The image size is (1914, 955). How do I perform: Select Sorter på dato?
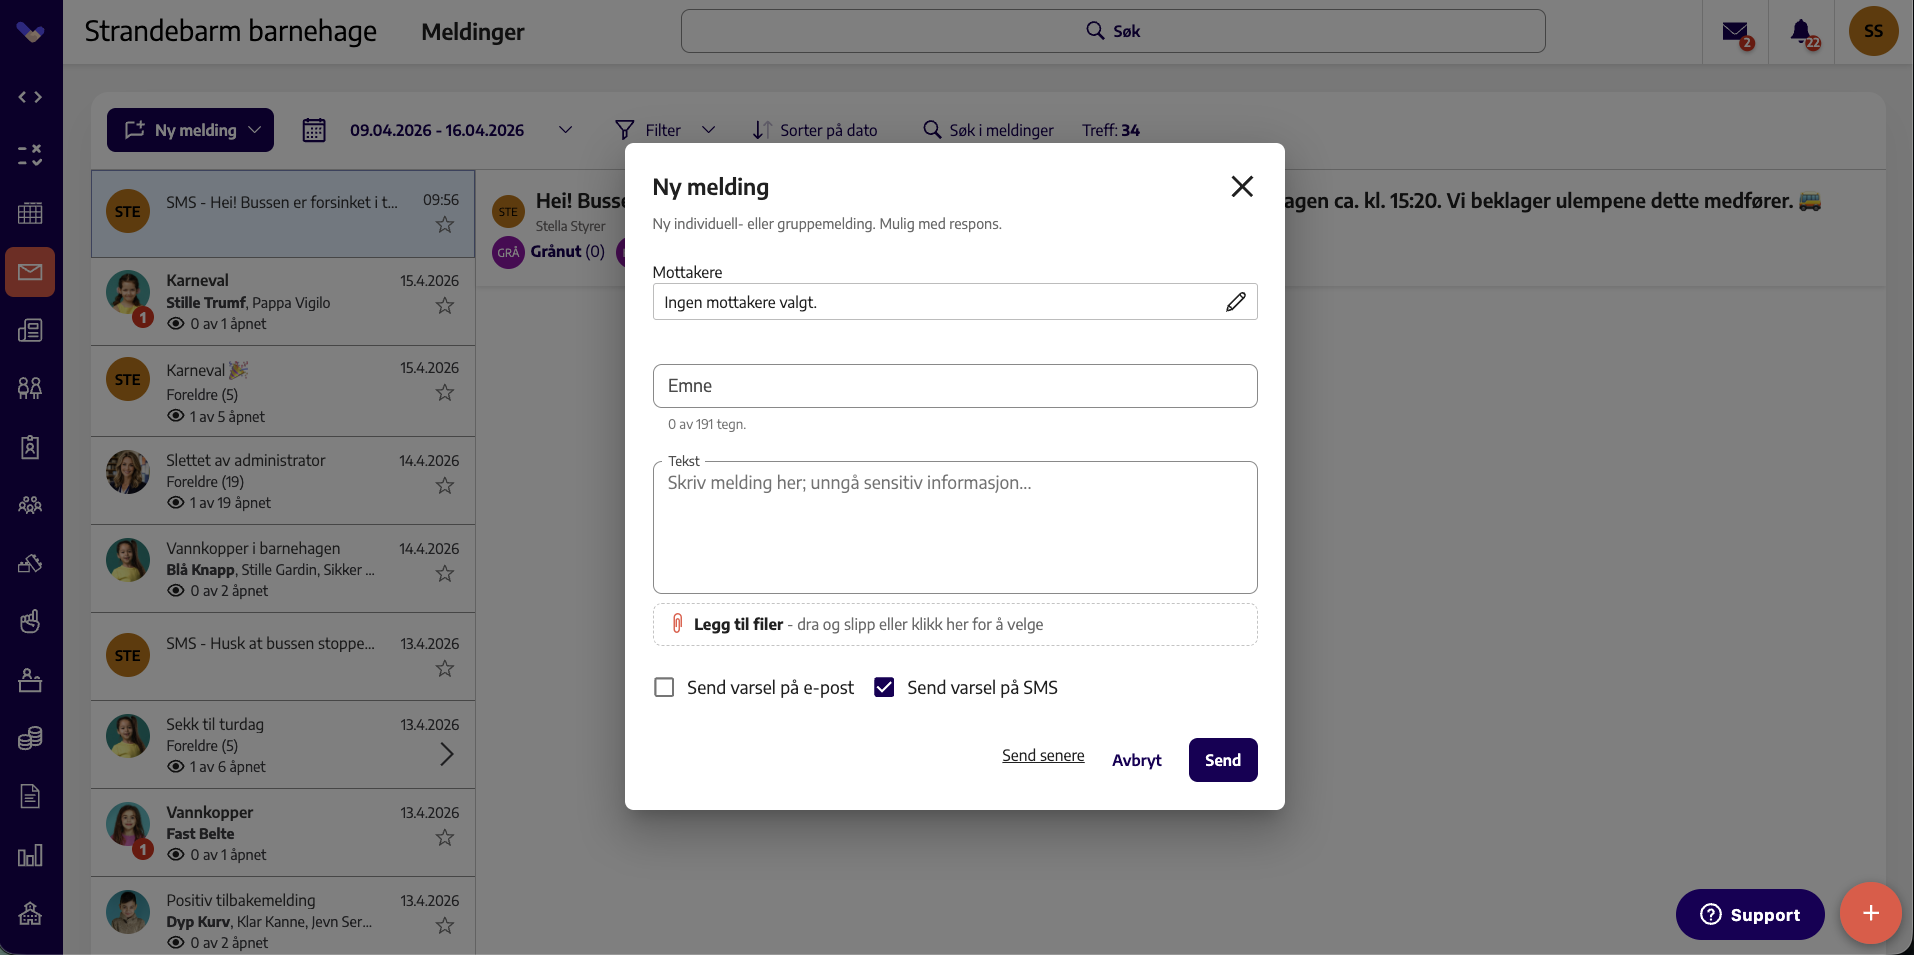[815, 130]
